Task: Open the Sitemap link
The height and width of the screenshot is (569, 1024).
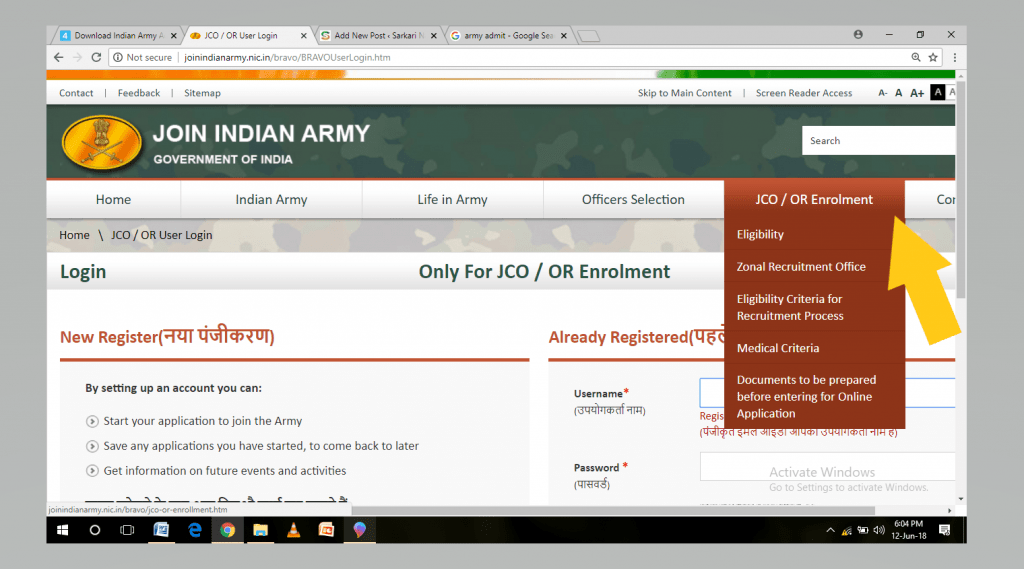Action: (202, 93)
